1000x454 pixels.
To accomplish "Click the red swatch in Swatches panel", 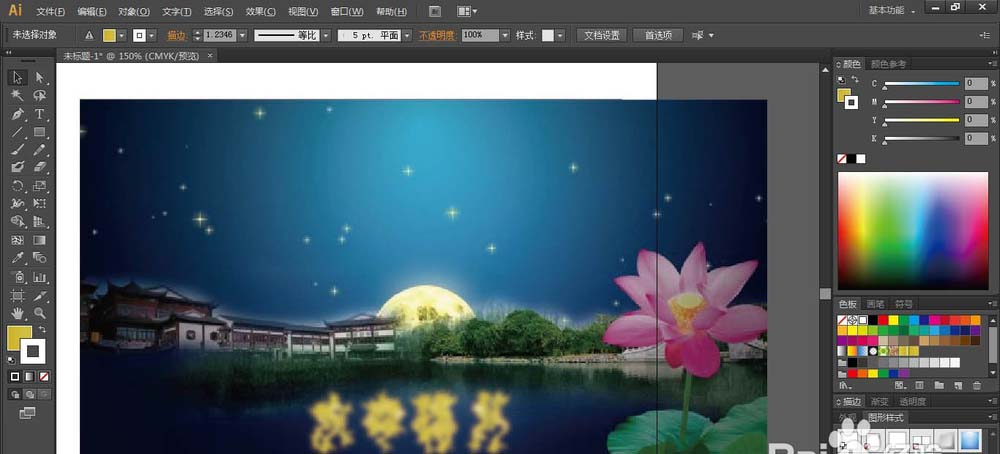I will [883, 320].
